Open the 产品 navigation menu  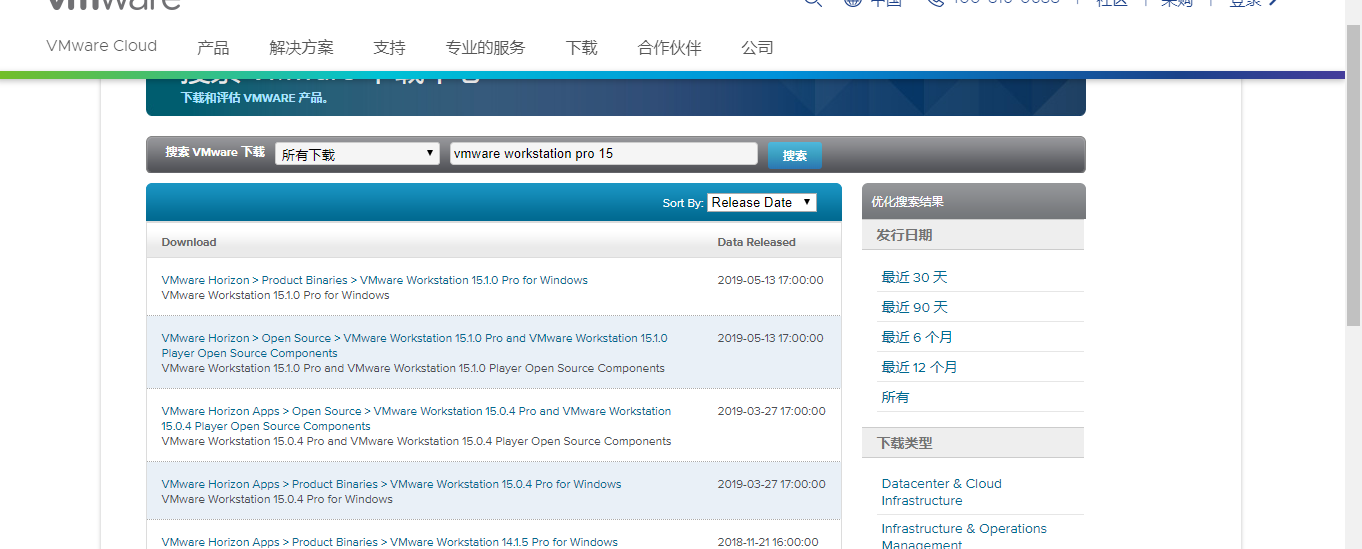[213, 47]
